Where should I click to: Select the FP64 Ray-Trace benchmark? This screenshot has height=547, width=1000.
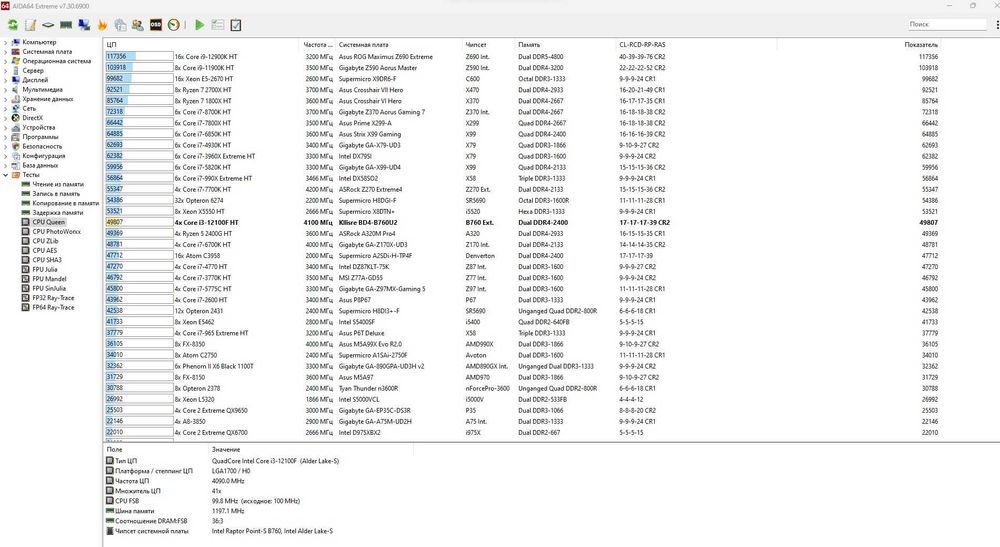(x=53, y=307)
